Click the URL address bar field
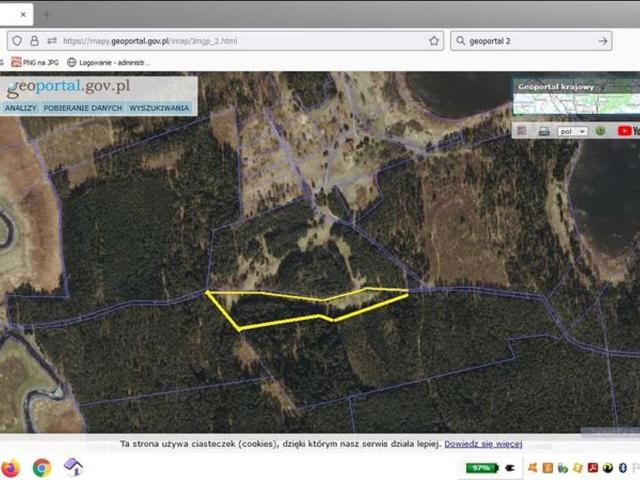 click(x=240, y=41)
